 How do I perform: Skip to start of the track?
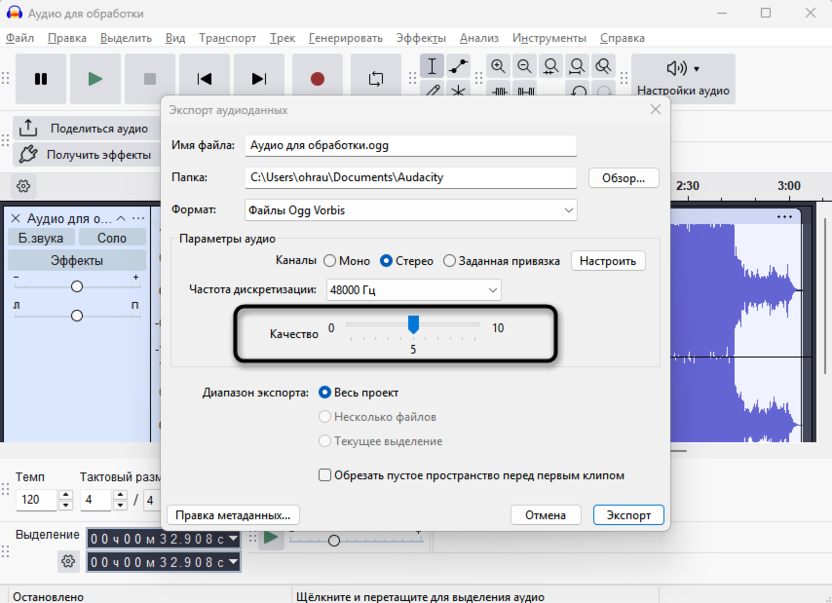[204, 79]
